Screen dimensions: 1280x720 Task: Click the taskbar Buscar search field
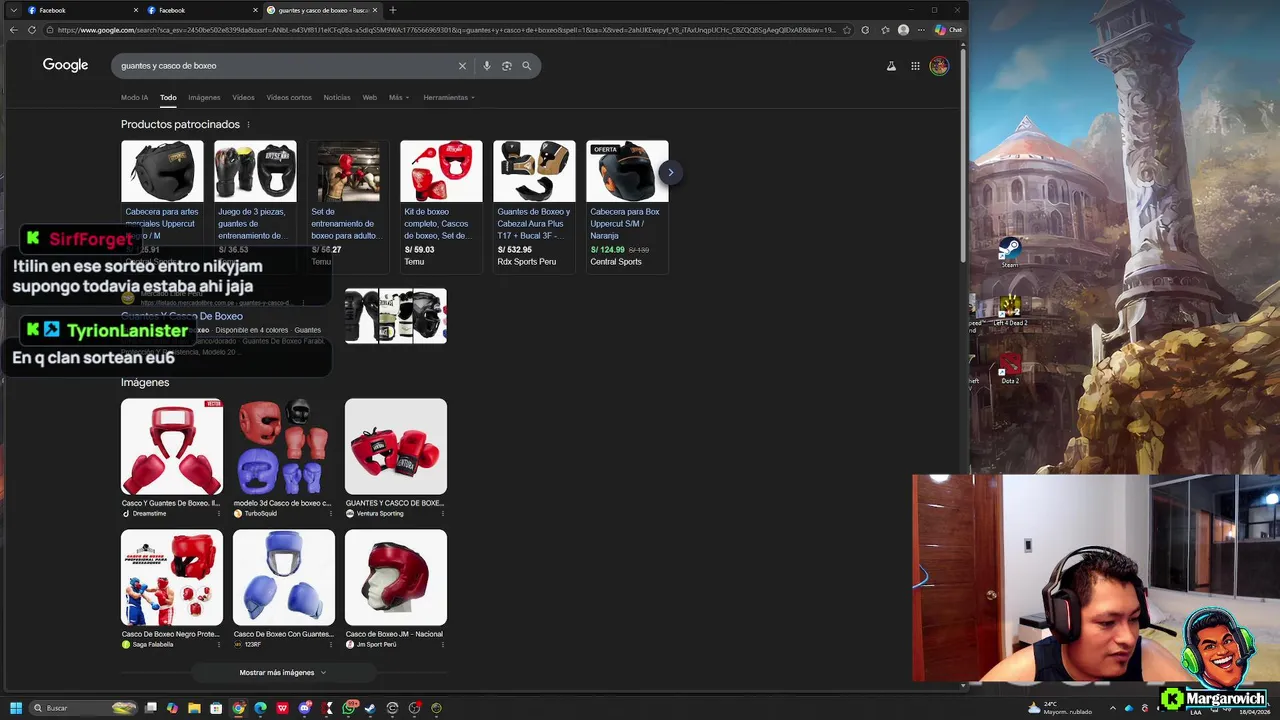pos(84,708)
